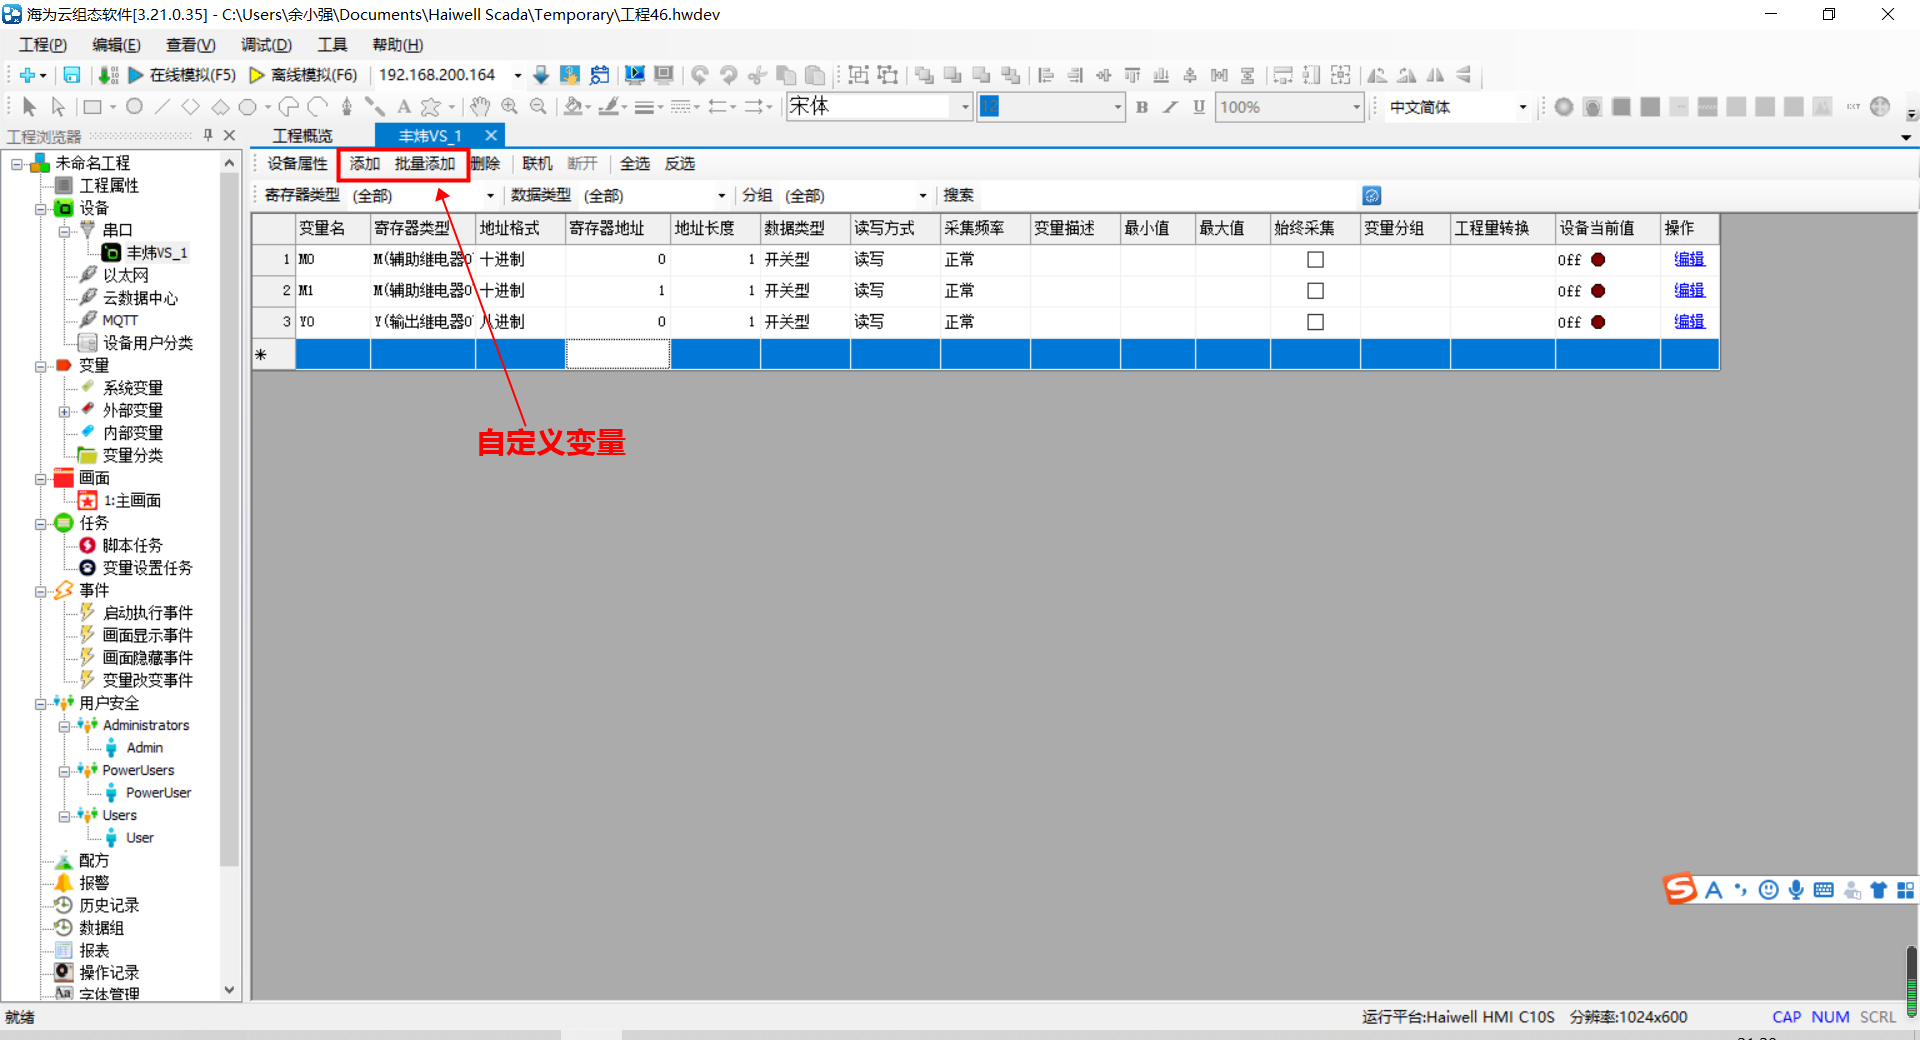Select the ellipse drawing tool
Screen dimensions: 1920x1040
point(134,106)
